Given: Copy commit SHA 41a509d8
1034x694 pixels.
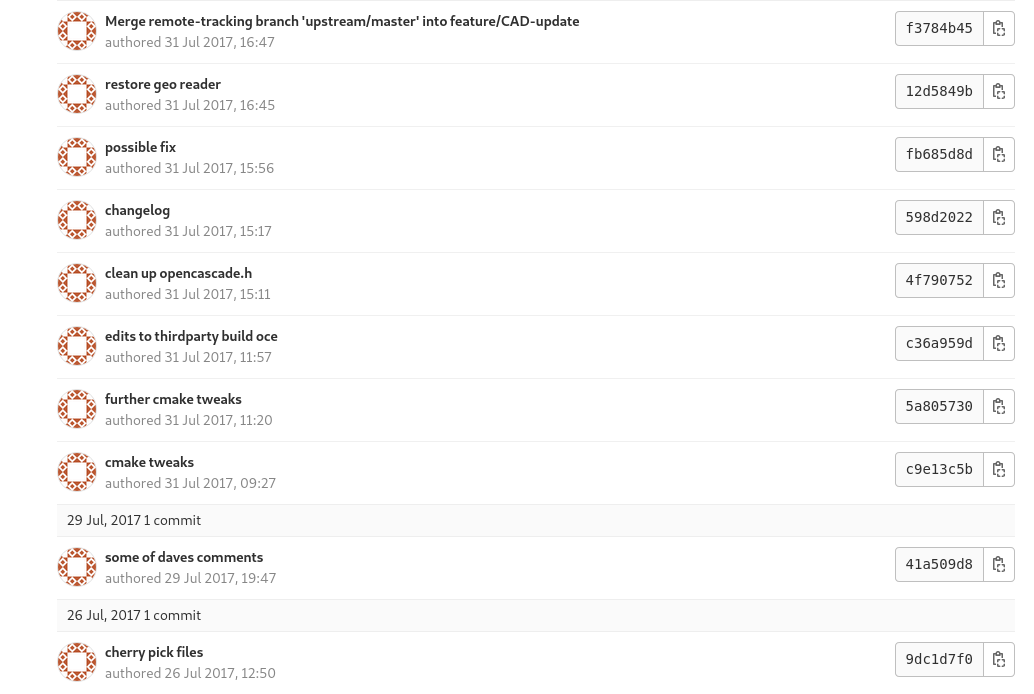Looking at the screenshot, I should tap(999, 565).
